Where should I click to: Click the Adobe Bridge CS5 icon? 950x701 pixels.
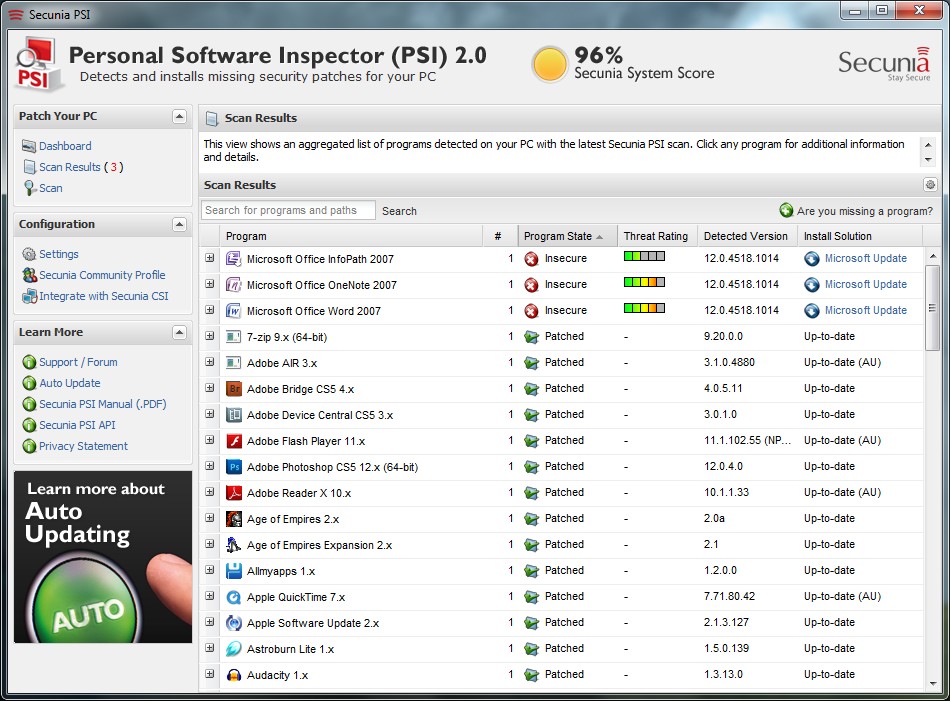tap(233, 388)
